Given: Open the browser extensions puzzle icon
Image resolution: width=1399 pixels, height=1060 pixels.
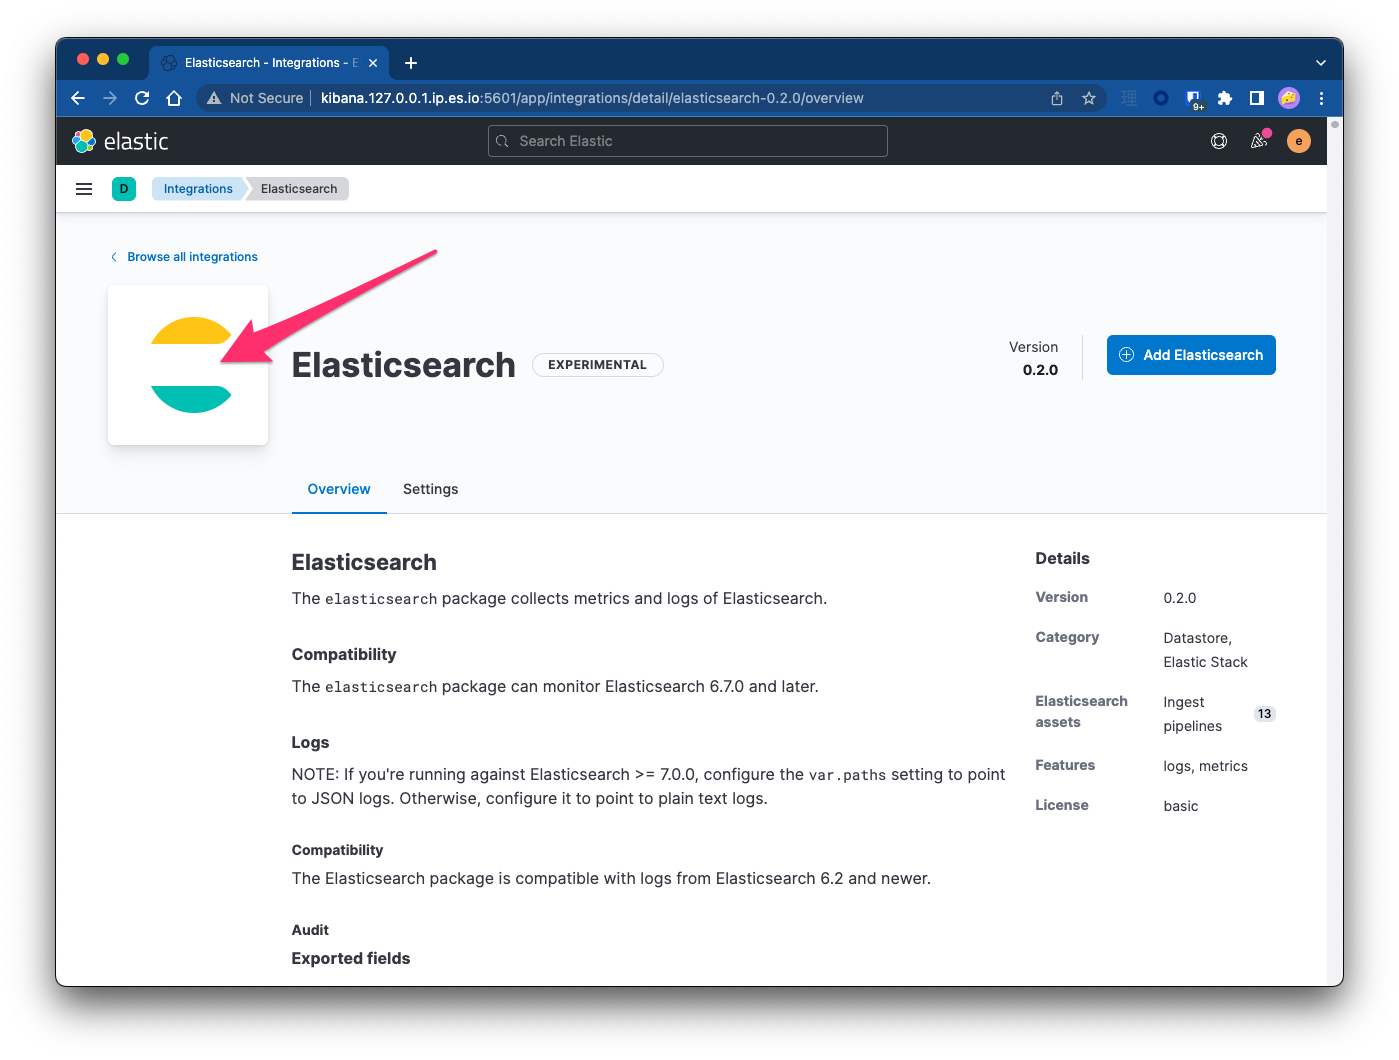Looking at the screenshot, I should [x=1225, y=98].
